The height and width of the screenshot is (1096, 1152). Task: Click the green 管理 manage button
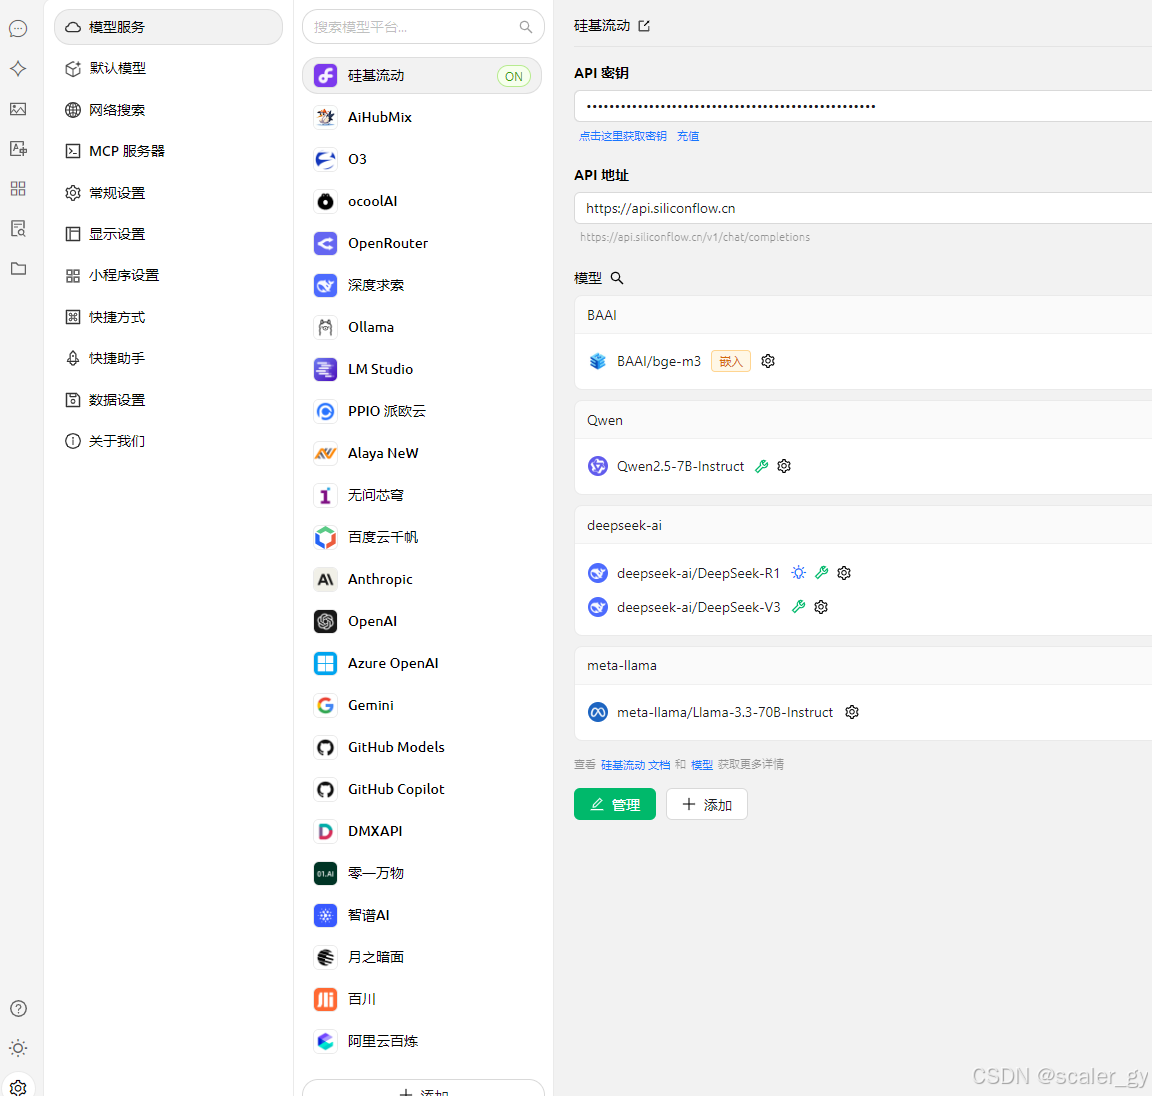coord(615,804)
